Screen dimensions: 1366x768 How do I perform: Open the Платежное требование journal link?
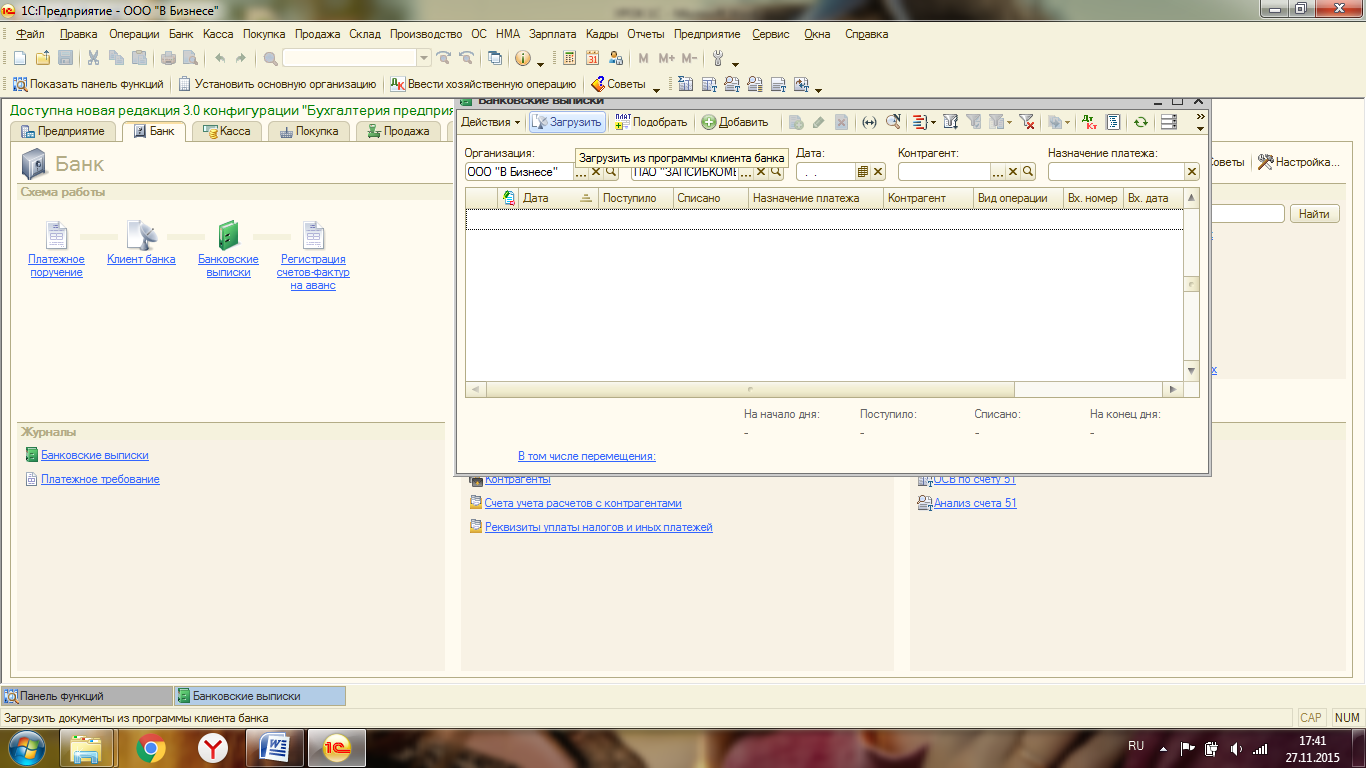pos(100,479)
